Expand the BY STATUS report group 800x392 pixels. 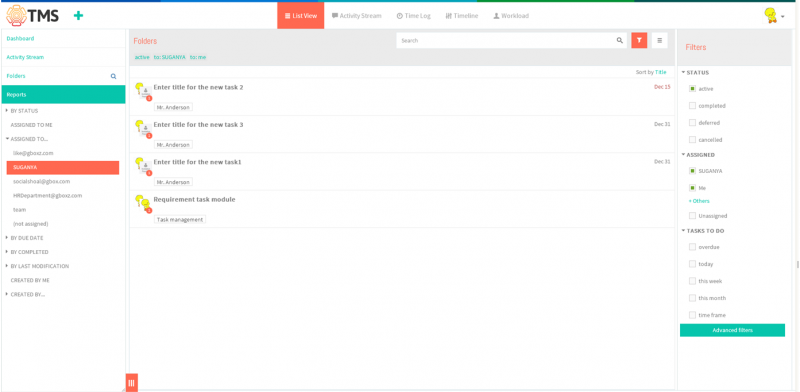(7, 110)
